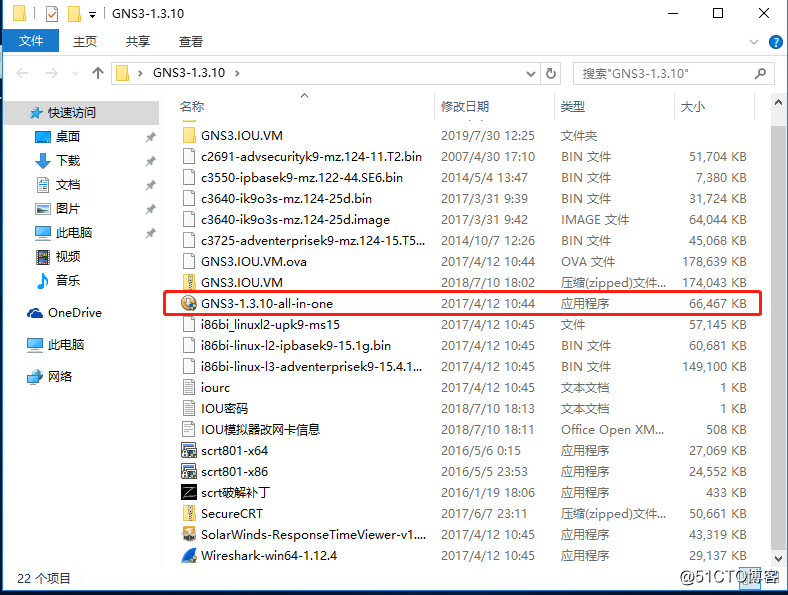Click the Forward navigation arrow

tap(52, 73)
